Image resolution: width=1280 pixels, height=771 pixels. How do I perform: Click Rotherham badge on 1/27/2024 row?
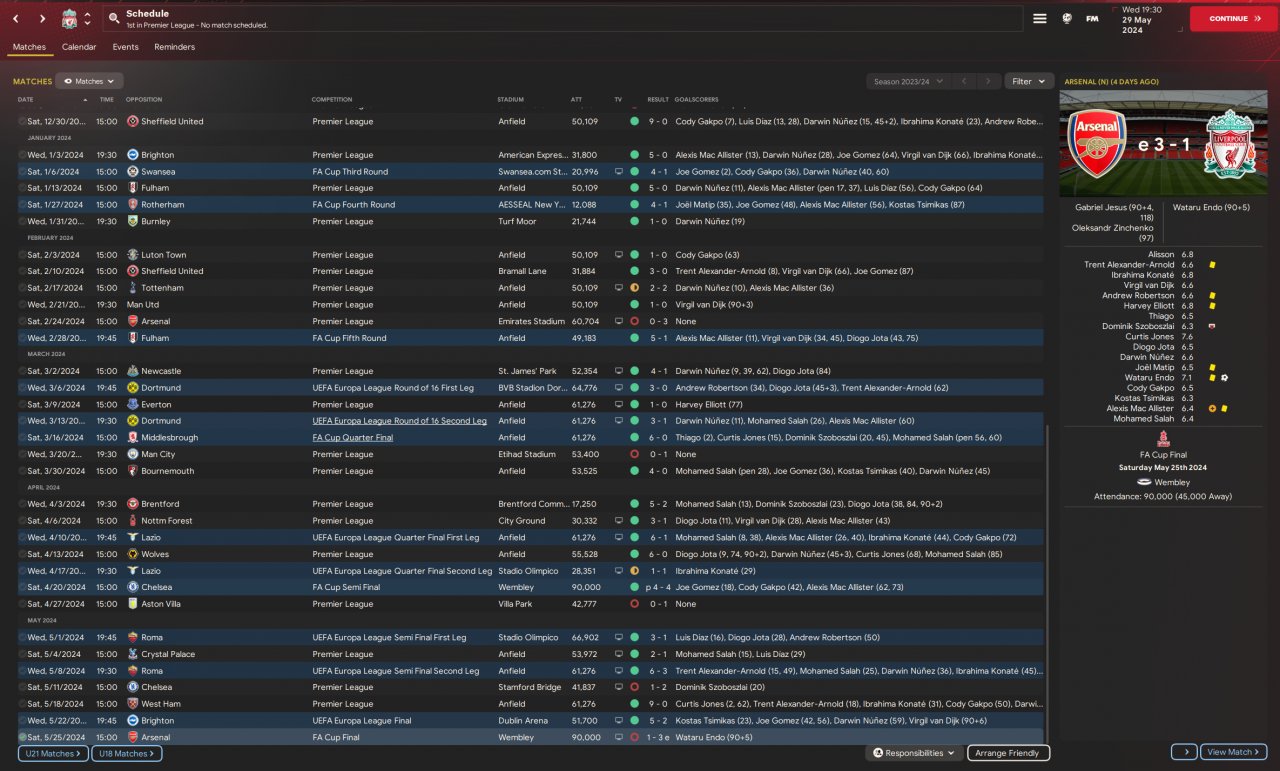(x=133, y=205)
